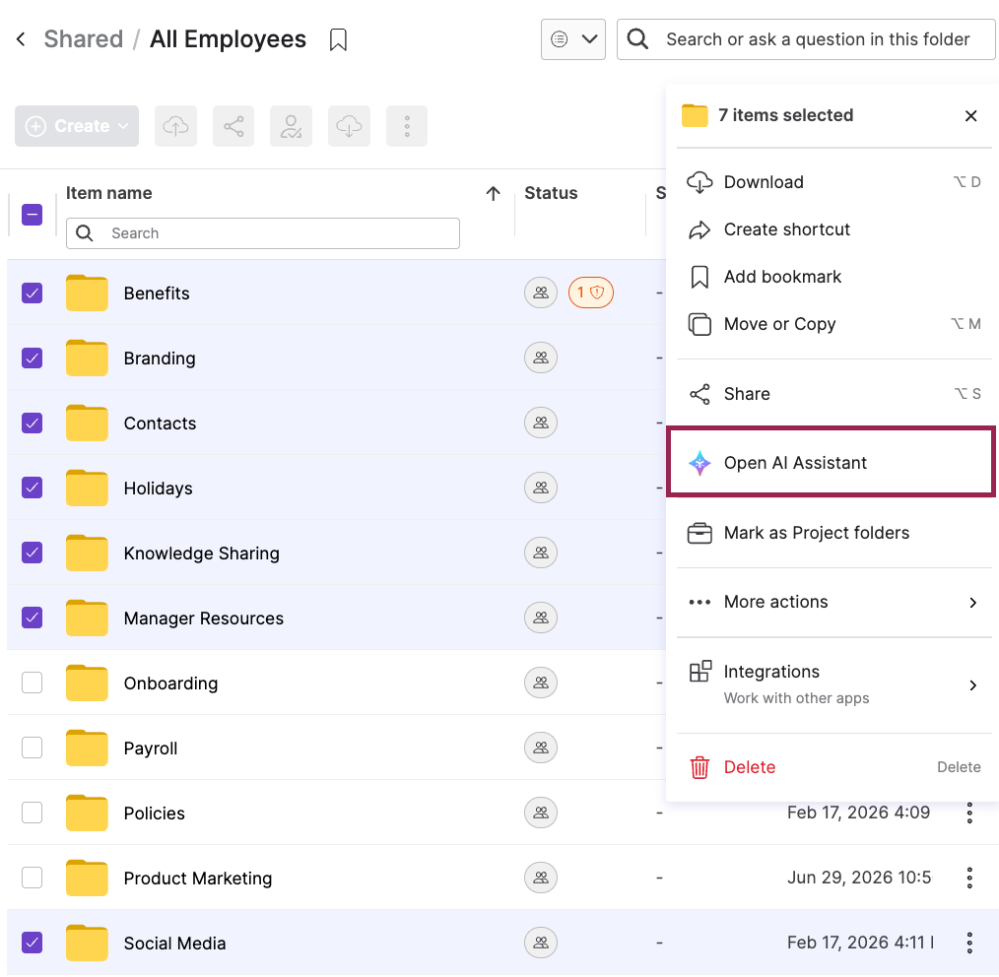Screen dimensions: 999x977
Task: Expand the More actions submenu
Action: click(833, 602)
